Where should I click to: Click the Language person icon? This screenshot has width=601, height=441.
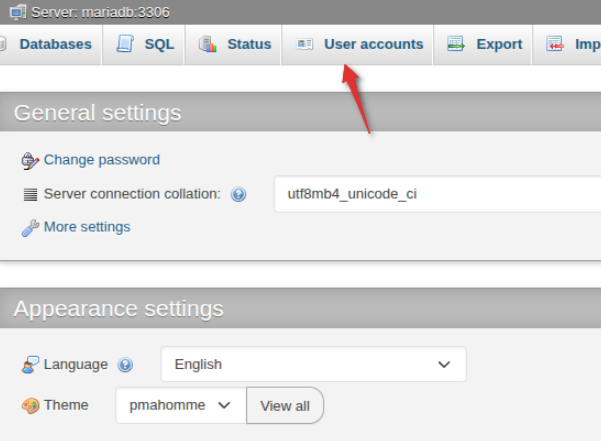coord(30,365)
